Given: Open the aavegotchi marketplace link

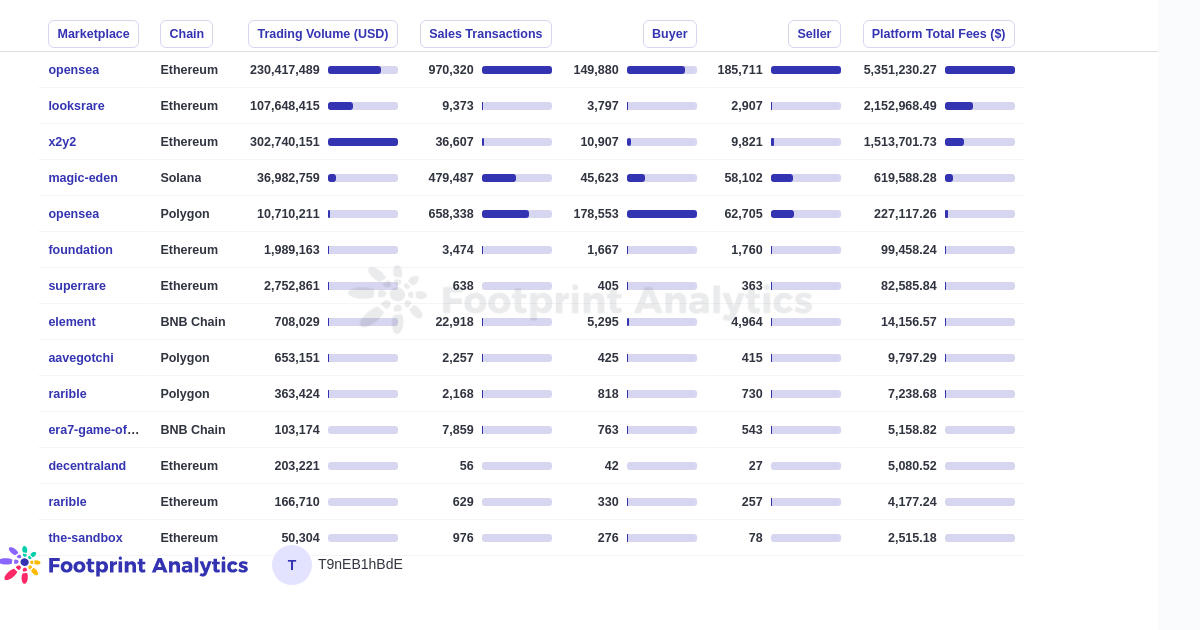Looking at the screenshot, I should (x=81, y=358).
